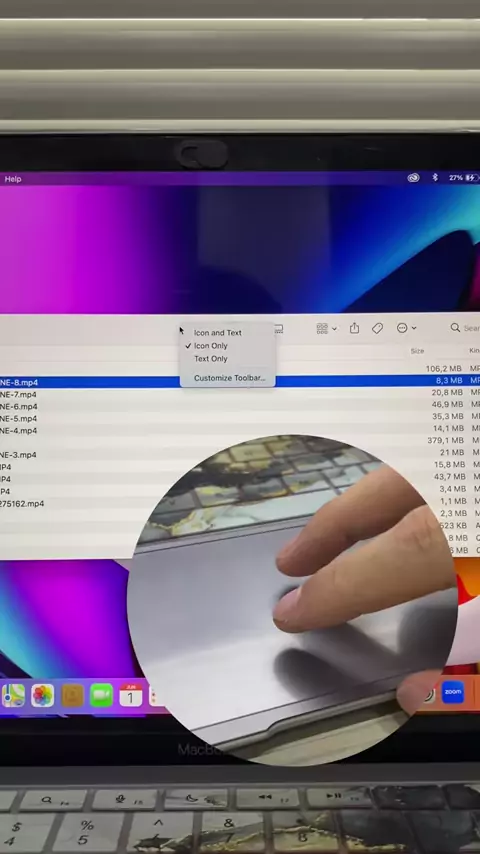Open the Help menu in menu bar

click(13, 179)
